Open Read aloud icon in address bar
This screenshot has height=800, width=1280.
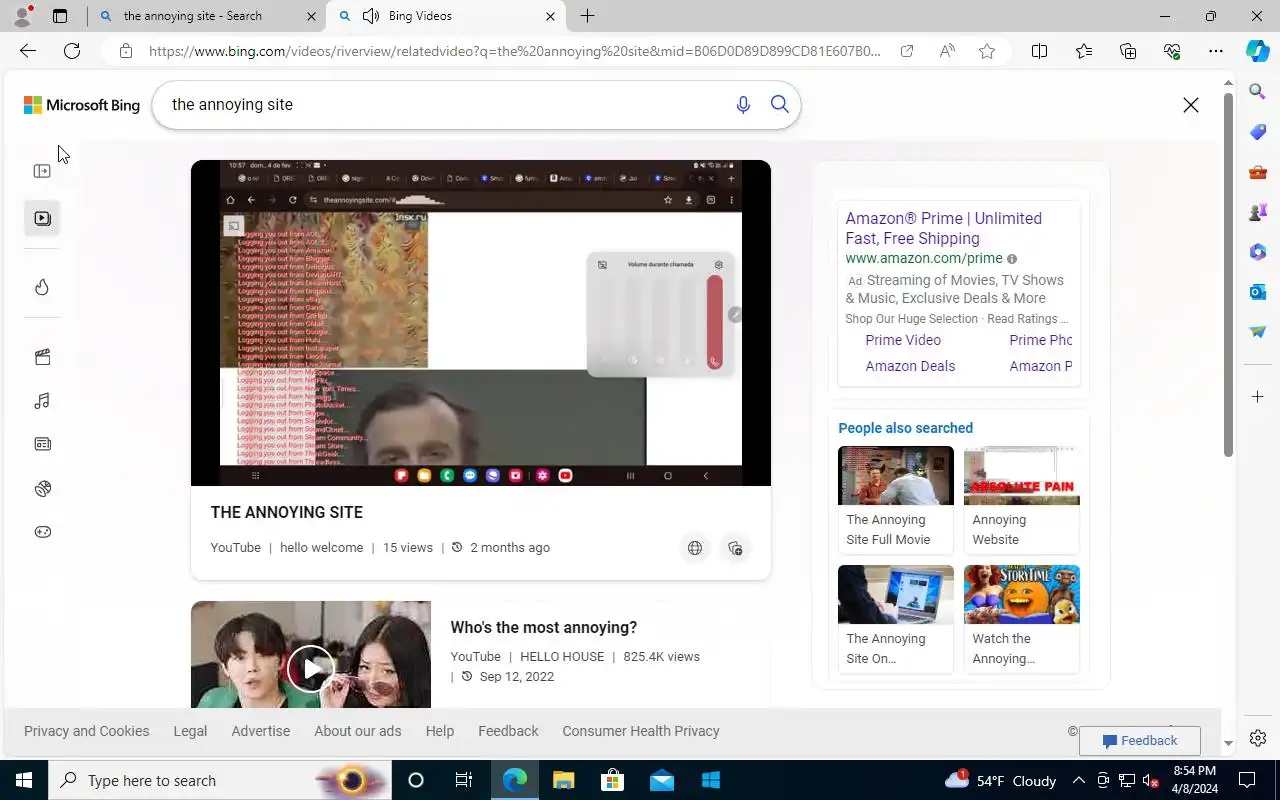click(x=947, y=51)
